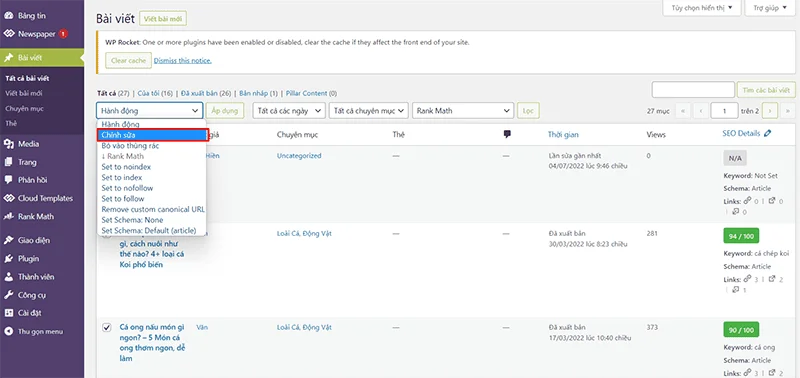Click the Media icon in sidebar
This screenshot has width=800, height=378.
[x=8, y=144]
